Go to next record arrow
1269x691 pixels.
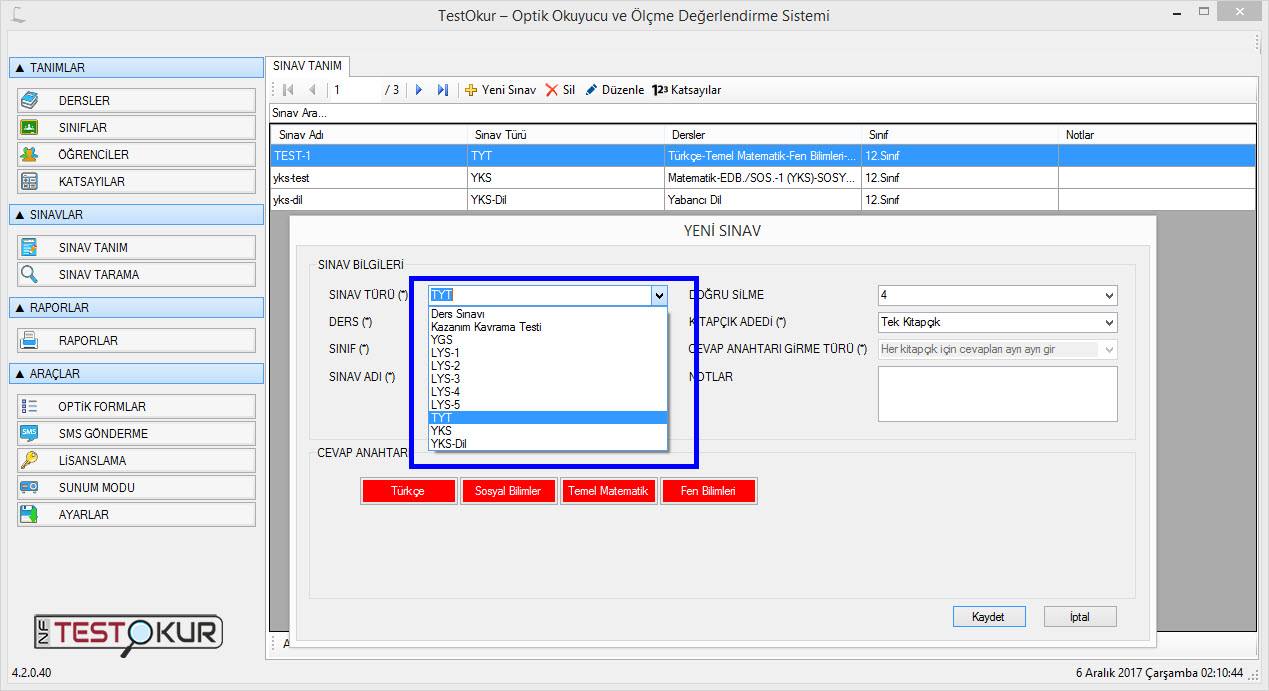[419, 90]
